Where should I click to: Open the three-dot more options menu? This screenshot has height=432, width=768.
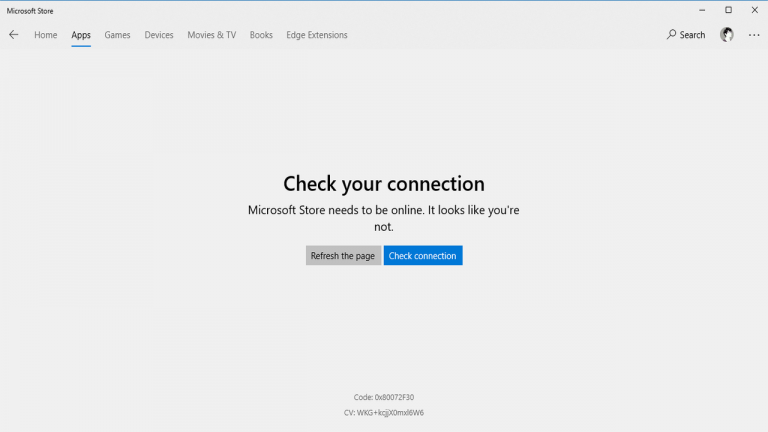pyautogui.click(x=754, y=35)
